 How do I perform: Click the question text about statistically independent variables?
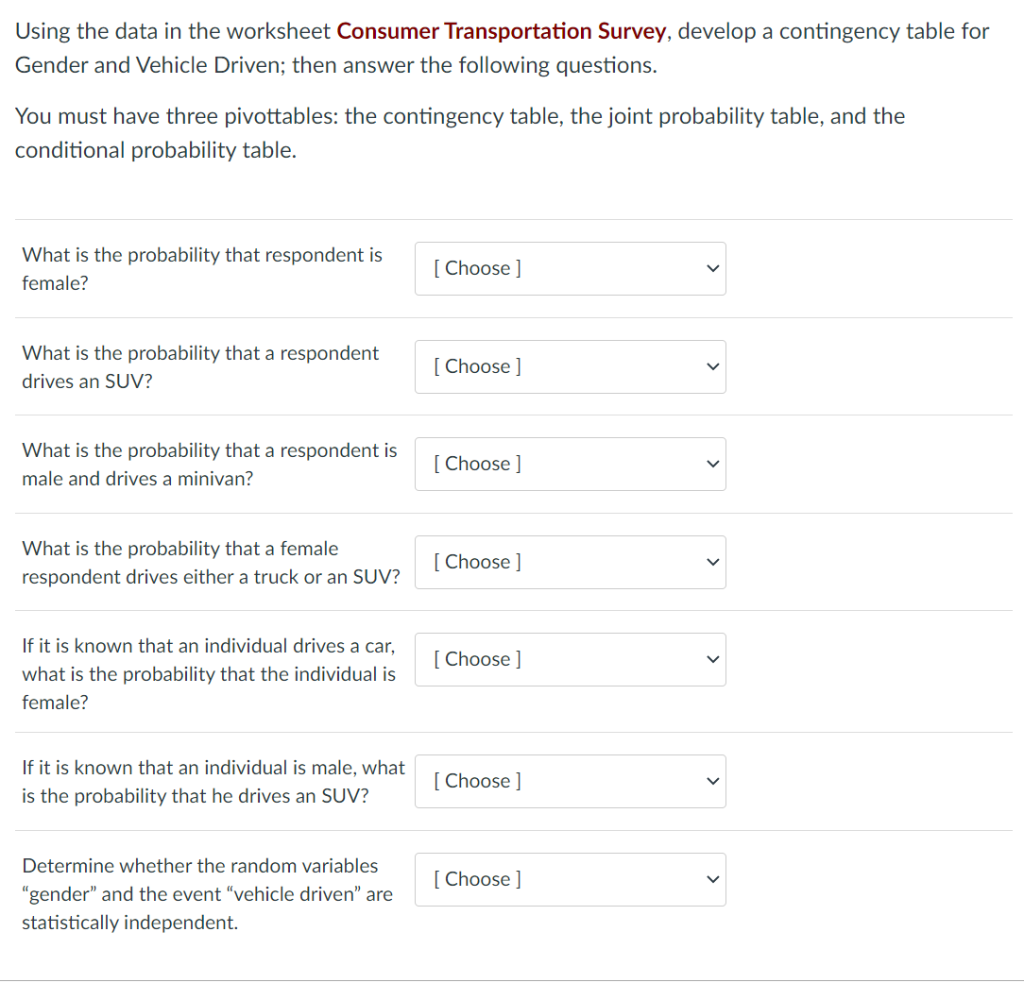tap(207, 894)
